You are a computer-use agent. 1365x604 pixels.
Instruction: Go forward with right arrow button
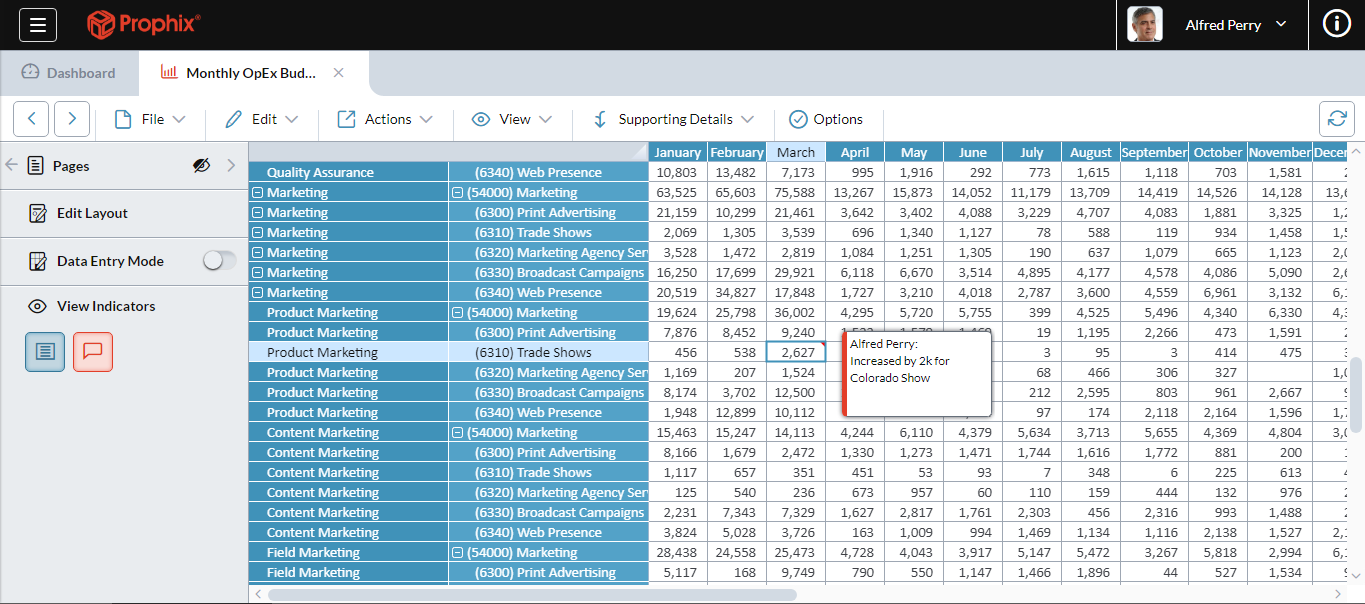72,119
